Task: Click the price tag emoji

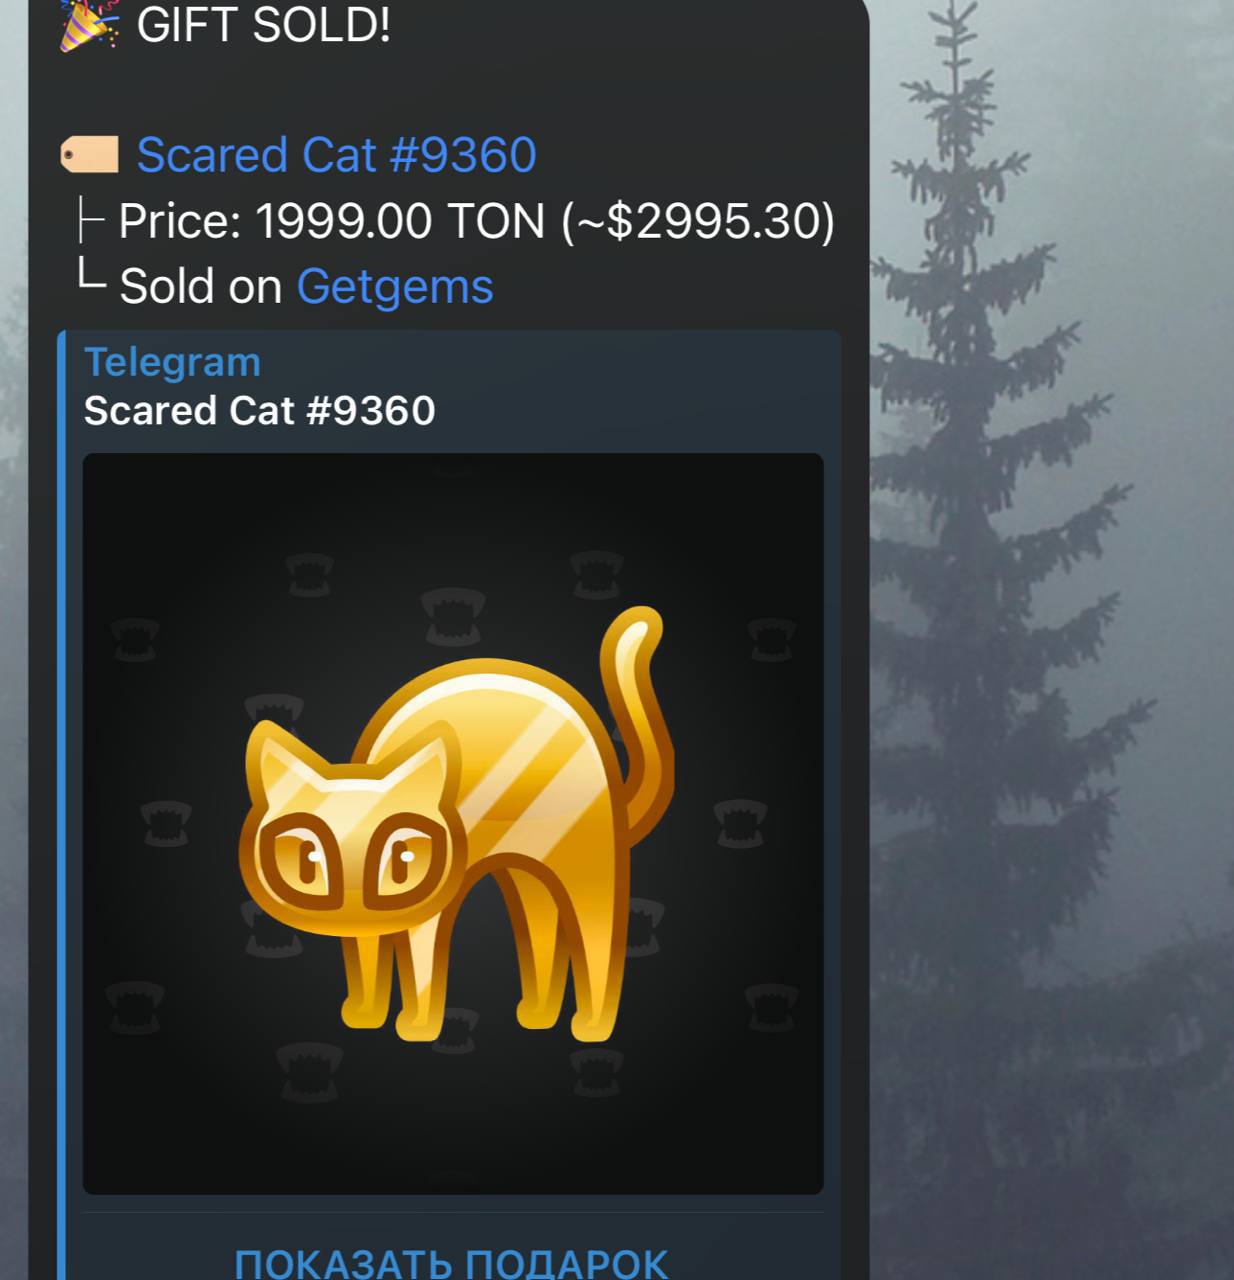Action: pos(90,155)
